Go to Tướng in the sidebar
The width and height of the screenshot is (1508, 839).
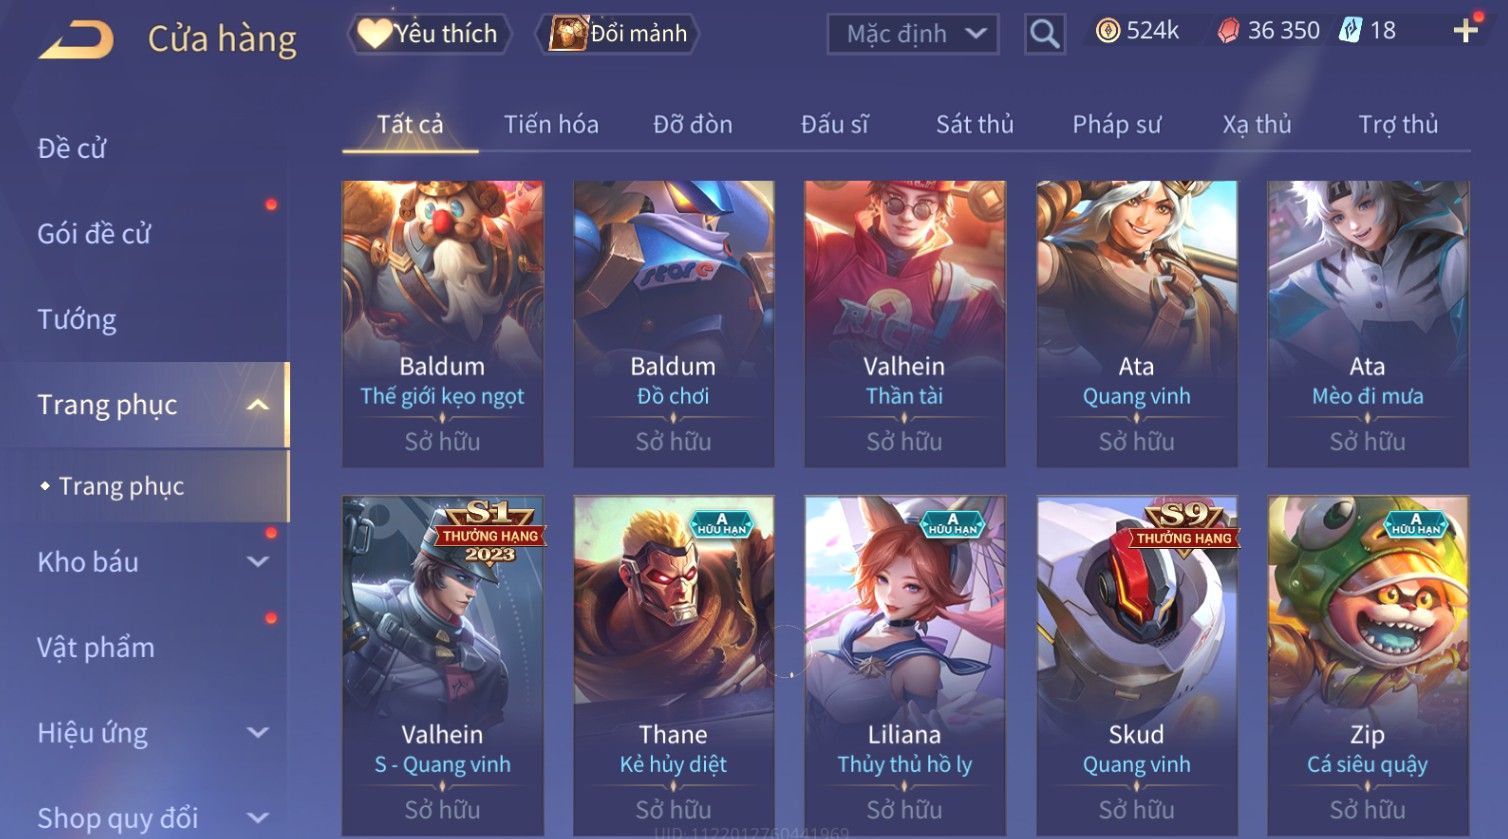77,320
